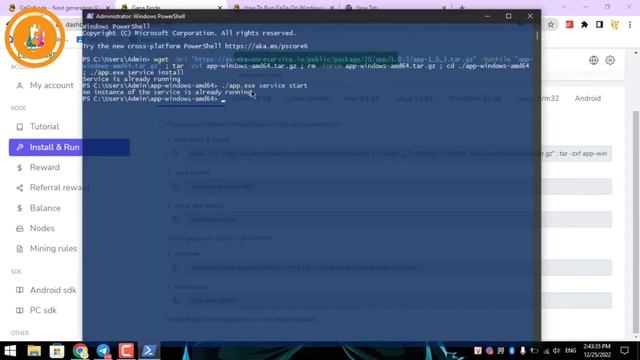Click the Reward dollar icon

tap(20, 168)
